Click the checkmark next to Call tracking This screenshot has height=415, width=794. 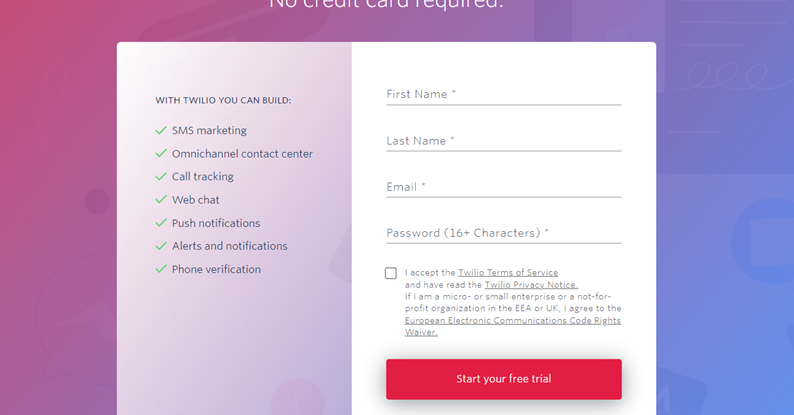(x=161, y=177)
